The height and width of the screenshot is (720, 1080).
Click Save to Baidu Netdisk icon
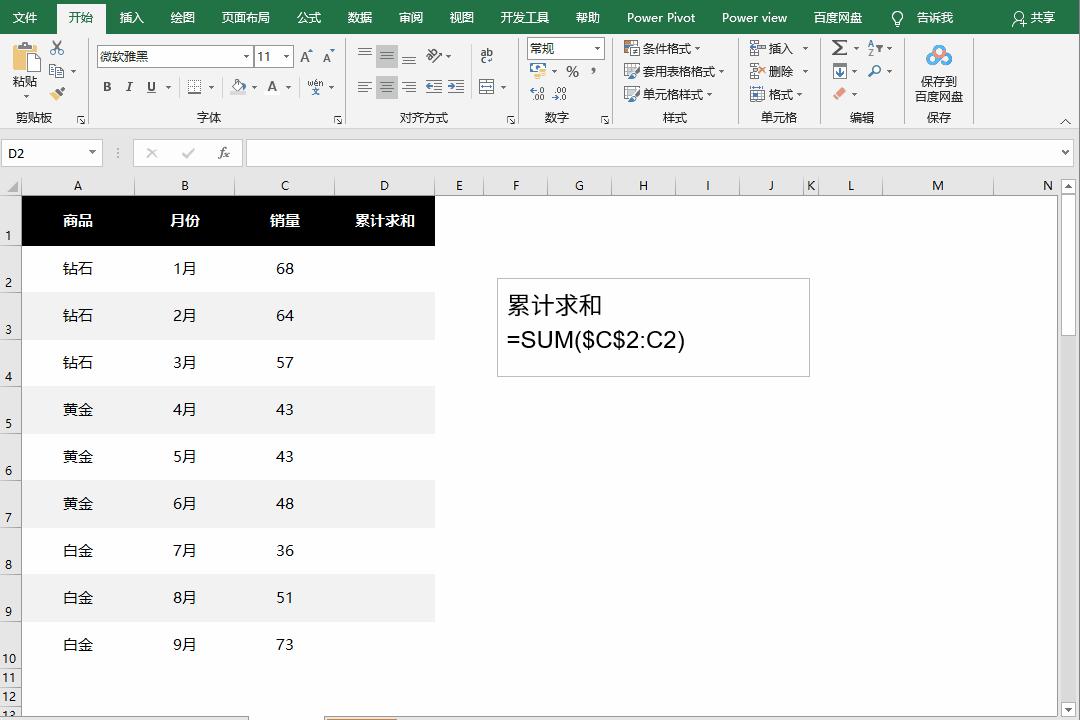tap(939, 55)
